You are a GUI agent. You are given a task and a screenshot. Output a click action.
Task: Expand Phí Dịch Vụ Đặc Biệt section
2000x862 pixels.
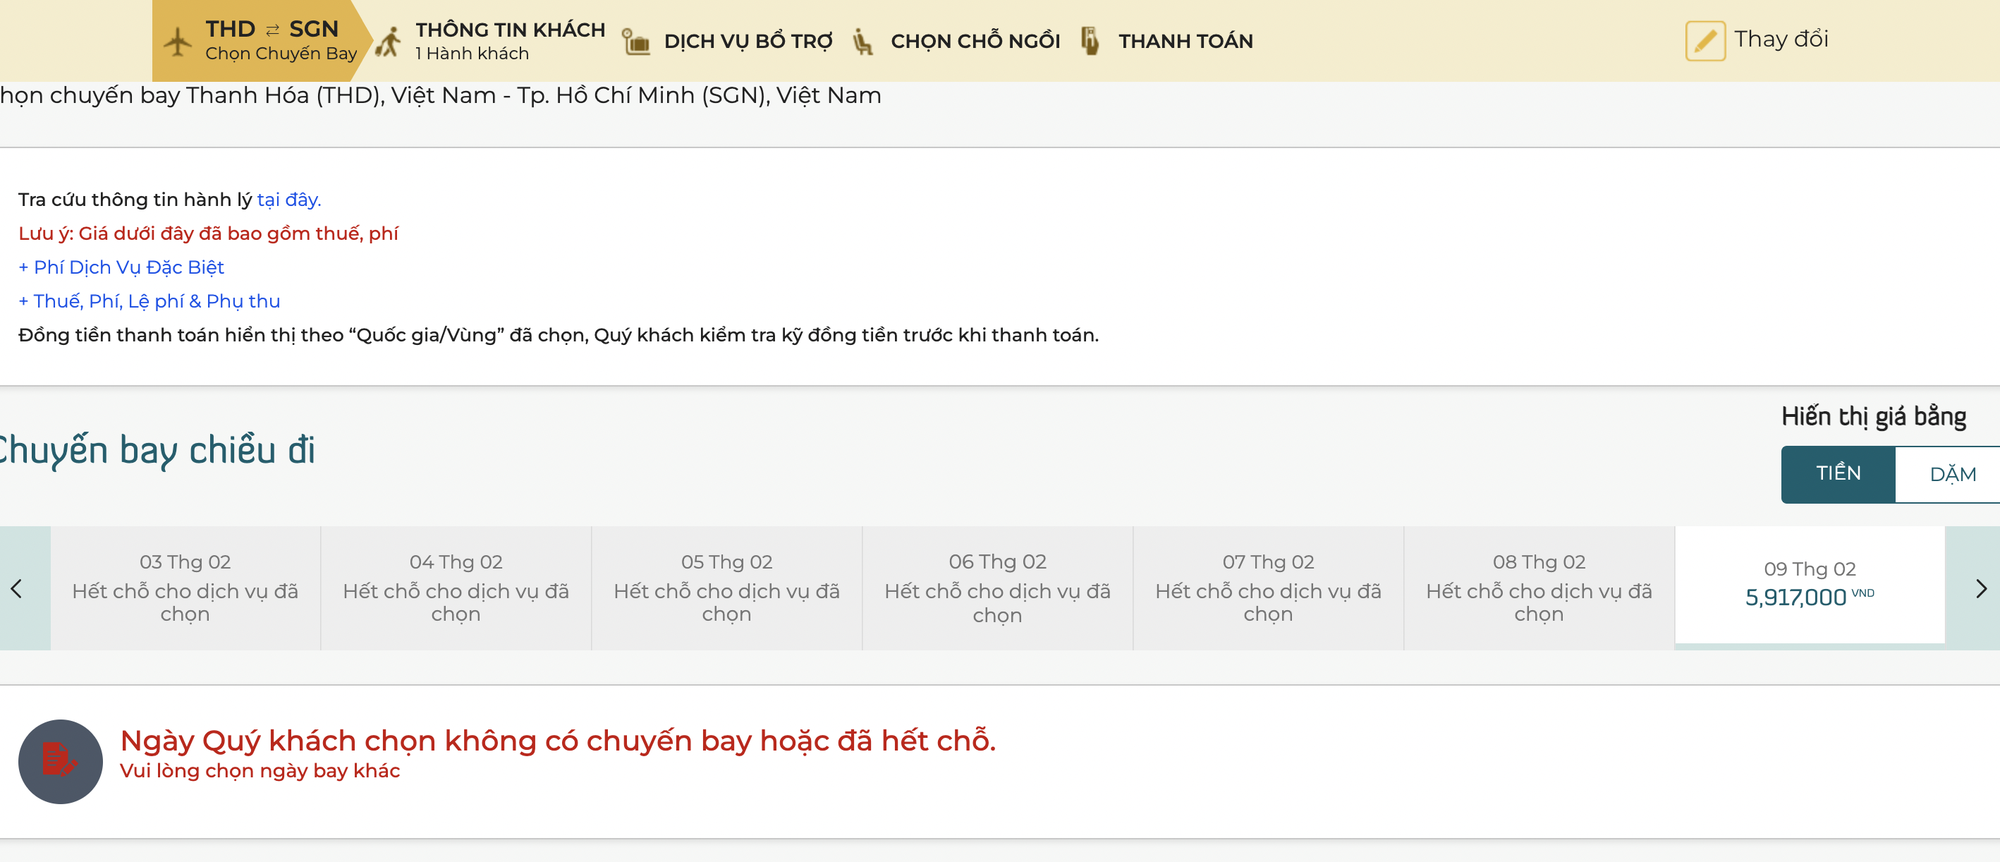121,267
